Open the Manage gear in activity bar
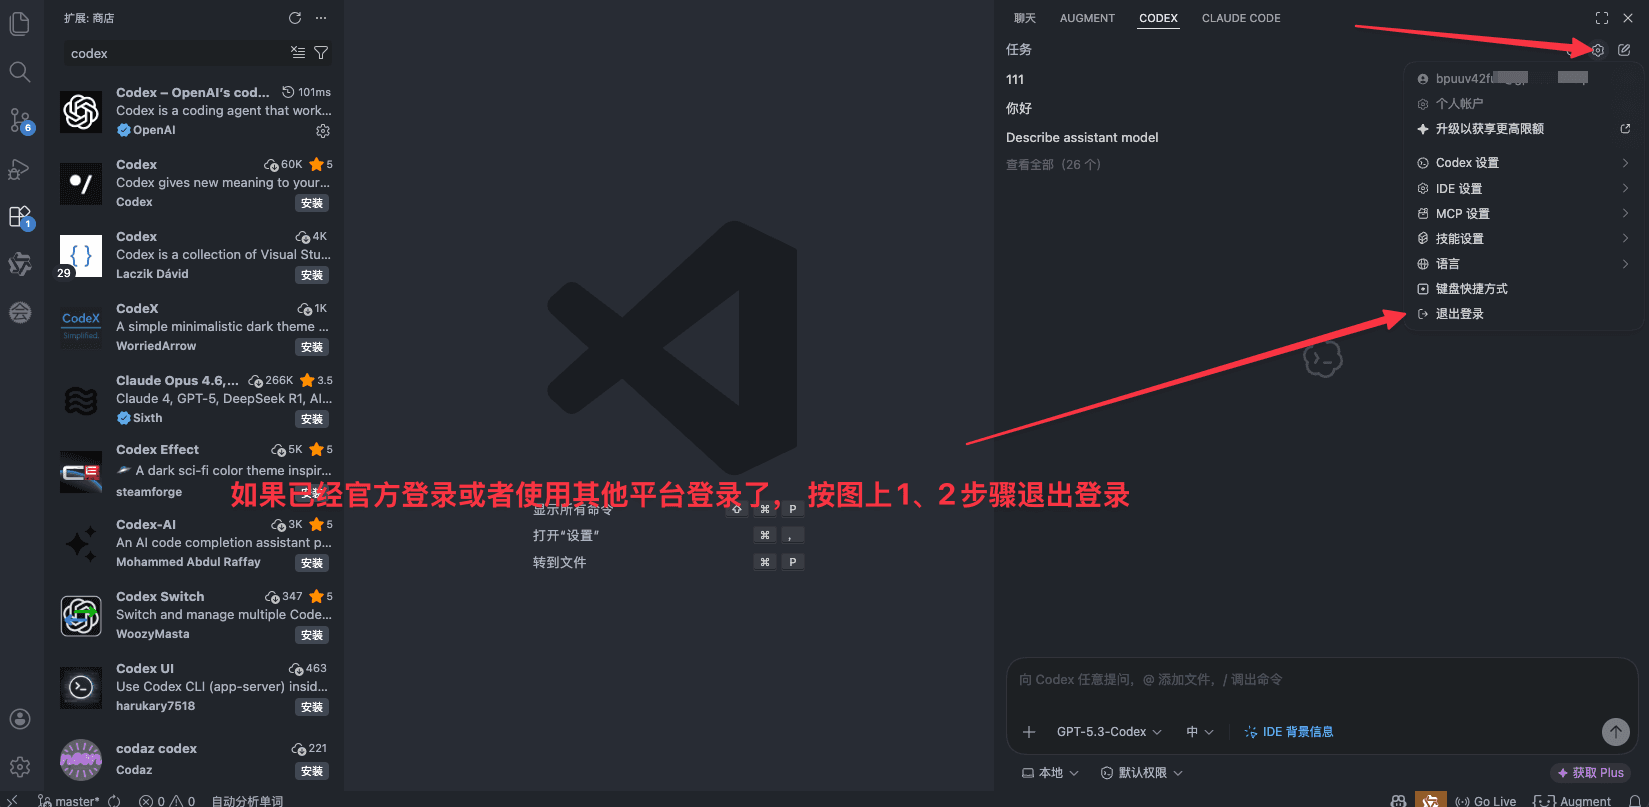1649x807 pixels. tap(19, 767)
